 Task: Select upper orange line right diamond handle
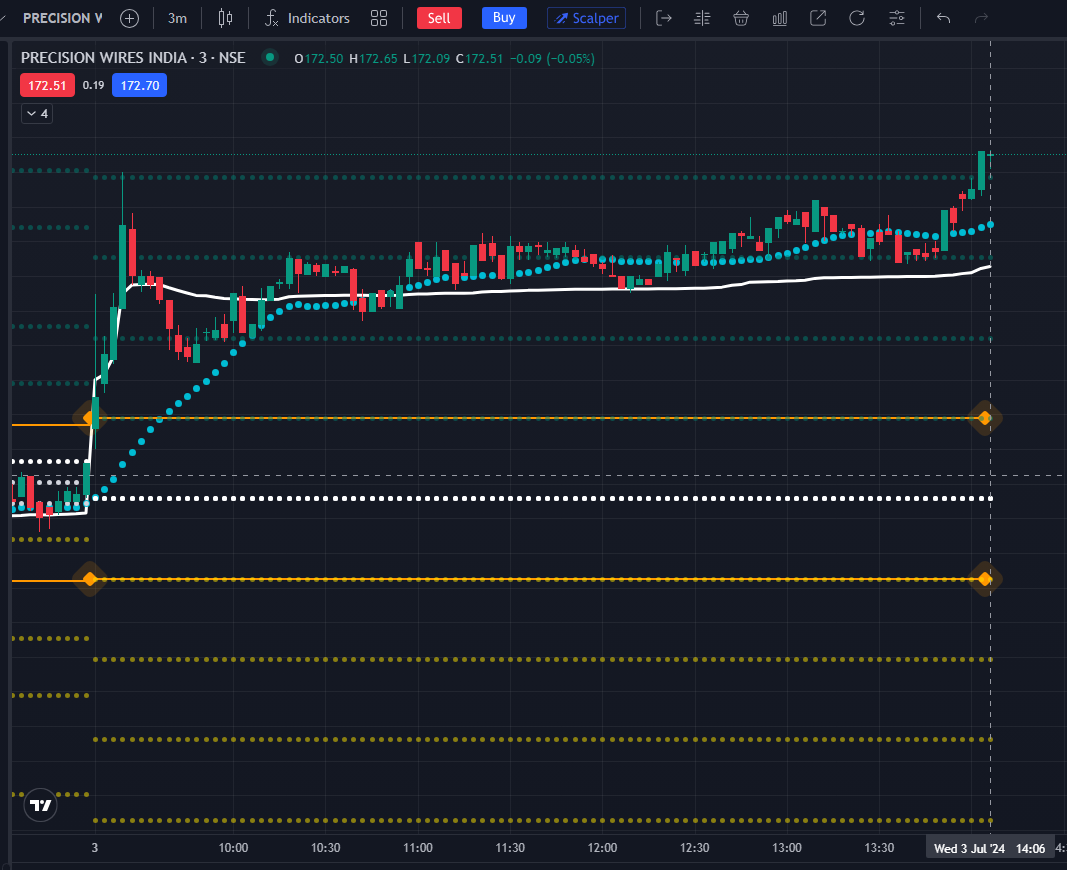coord(985,418)
